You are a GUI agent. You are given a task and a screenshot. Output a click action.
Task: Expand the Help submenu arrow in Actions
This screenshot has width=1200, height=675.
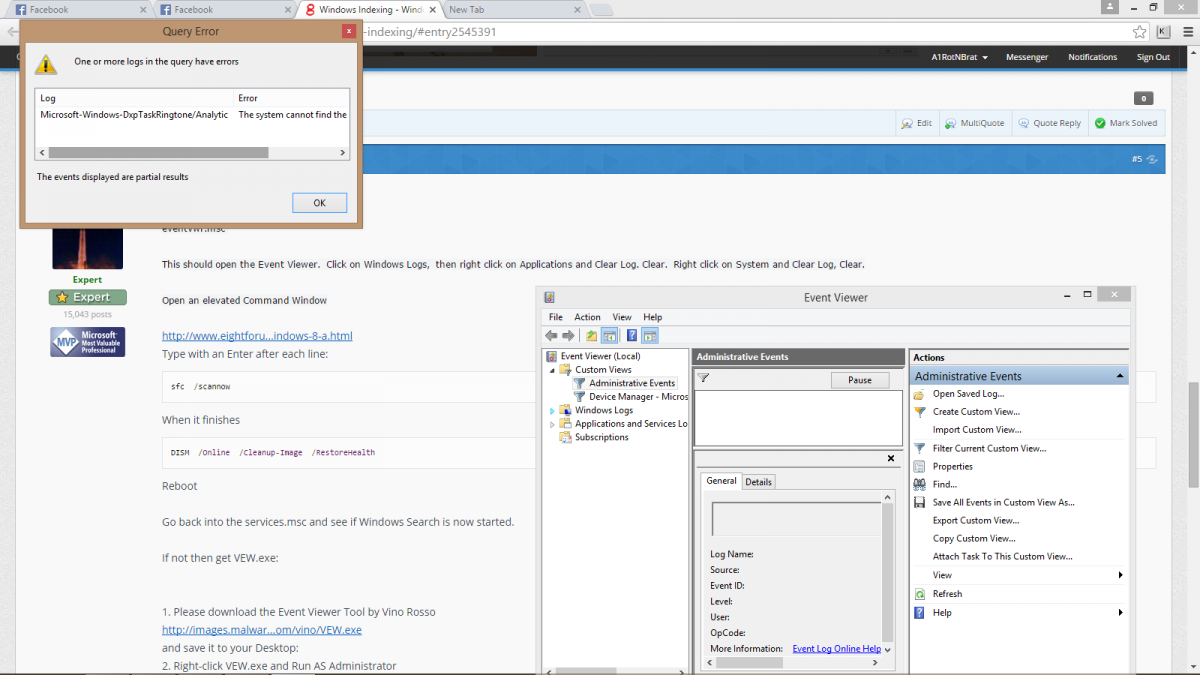click(x=1121, y=612)
